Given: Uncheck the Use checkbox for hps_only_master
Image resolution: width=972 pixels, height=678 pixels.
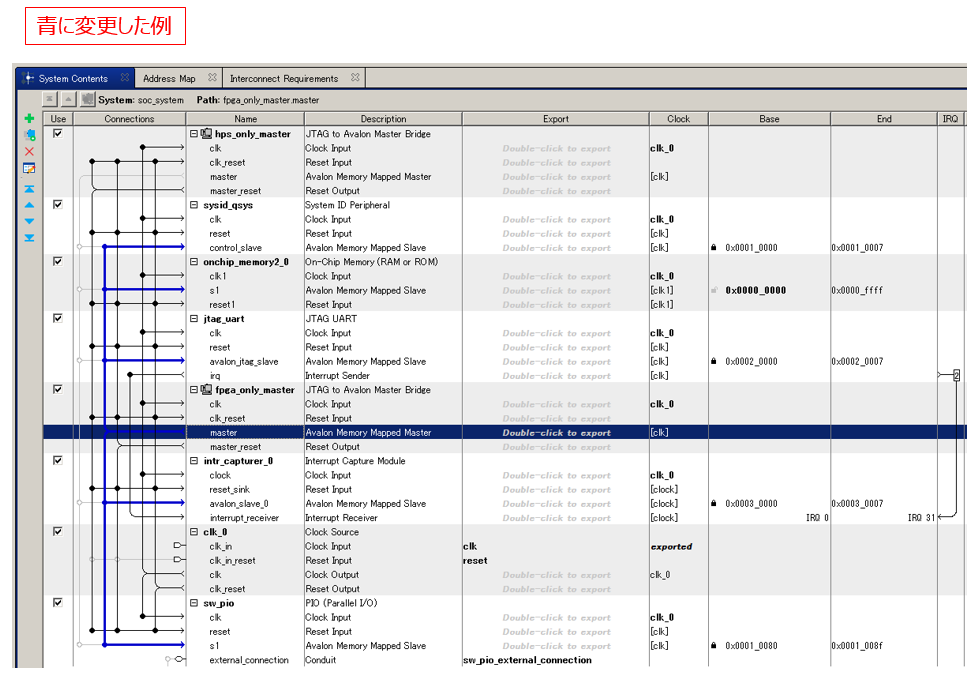Looking at the screenshot, I should pos(58,134).
